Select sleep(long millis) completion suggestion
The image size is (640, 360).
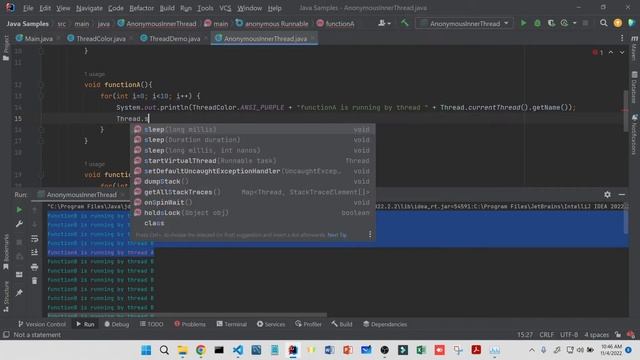coord(252,129)
